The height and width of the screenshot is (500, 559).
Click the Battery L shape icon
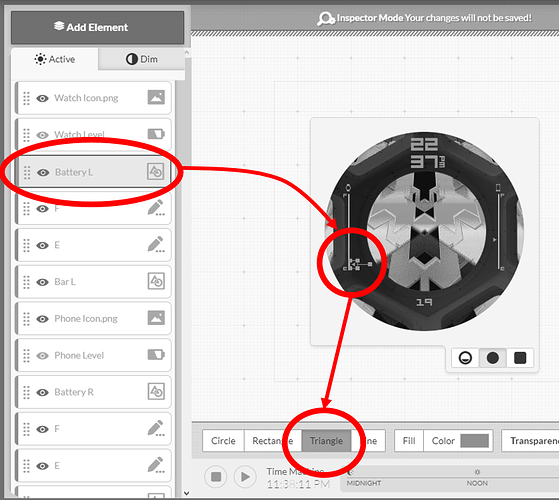click(x=156, y=172)
